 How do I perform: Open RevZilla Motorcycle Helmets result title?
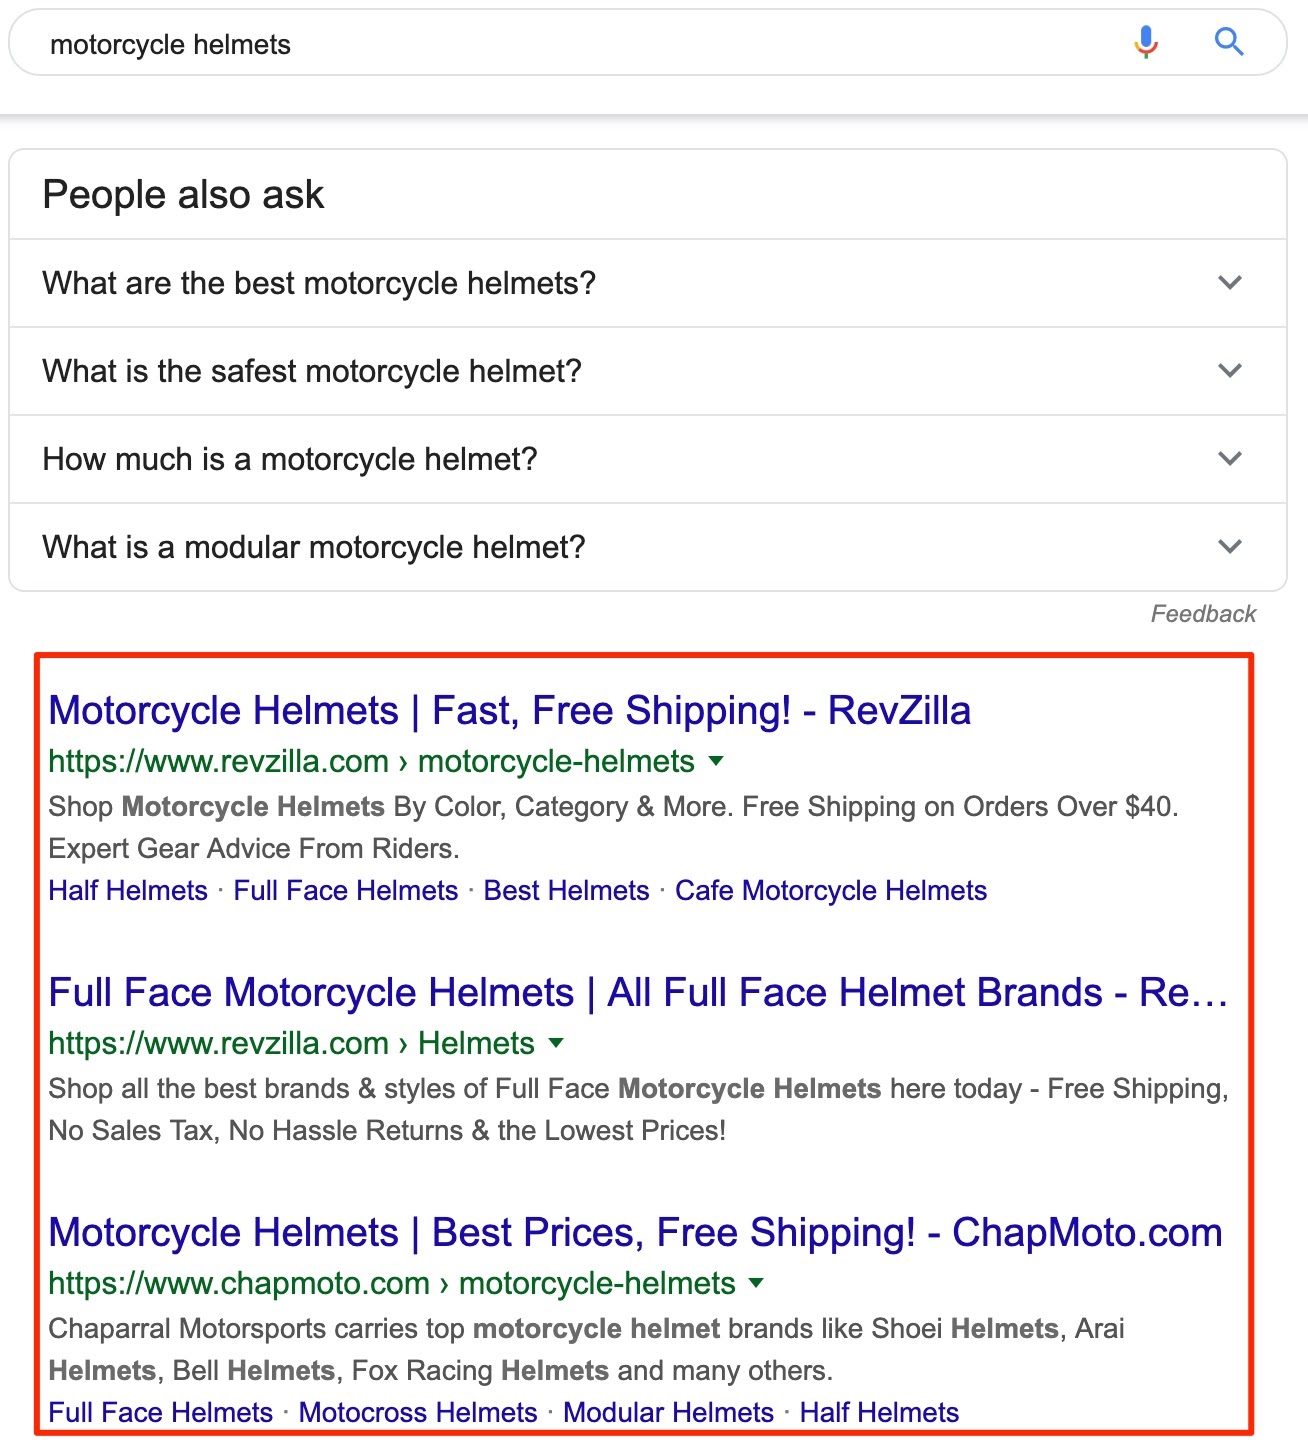click(509, 711)
